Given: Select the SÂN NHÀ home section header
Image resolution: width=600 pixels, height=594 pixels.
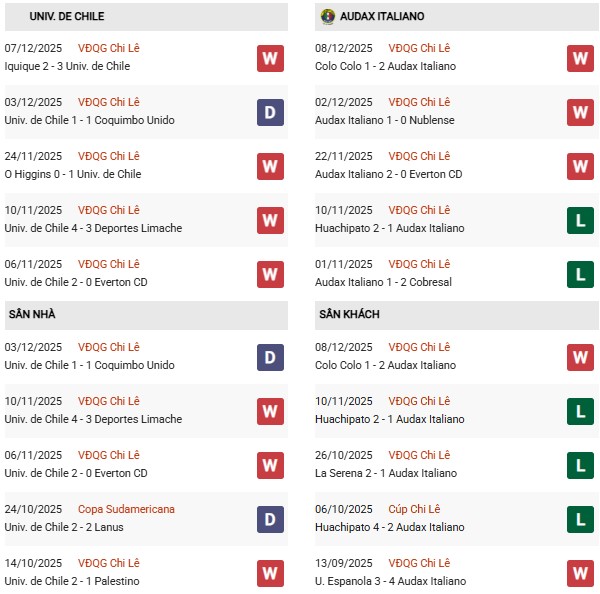Looking at the screenshot, I should [32, 314].
